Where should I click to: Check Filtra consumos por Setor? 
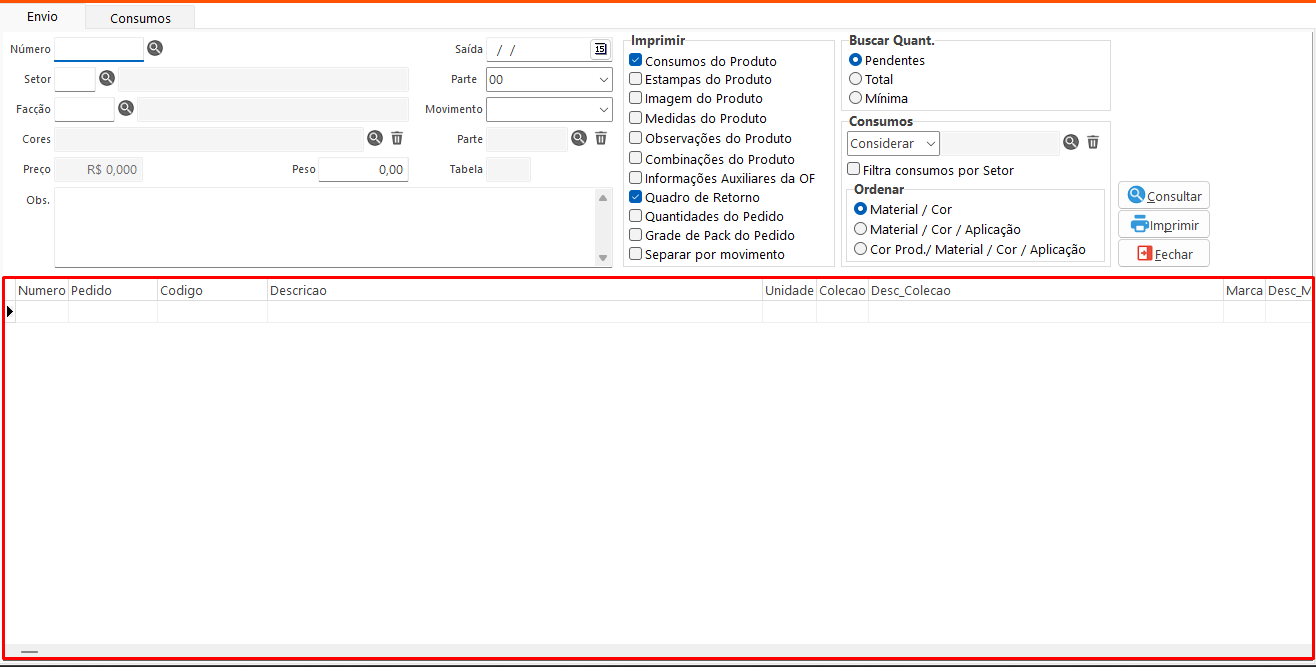click(x=854, y=170)
